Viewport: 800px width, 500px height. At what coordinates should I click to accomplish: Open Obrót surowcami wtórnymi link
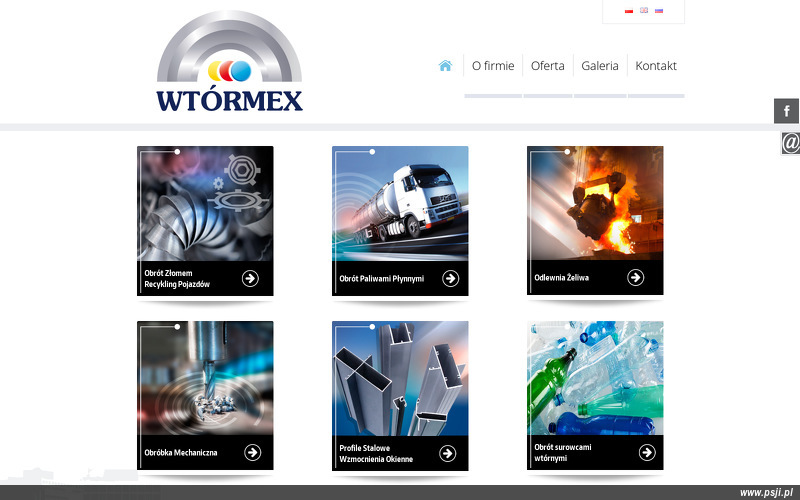coord(562,453)
